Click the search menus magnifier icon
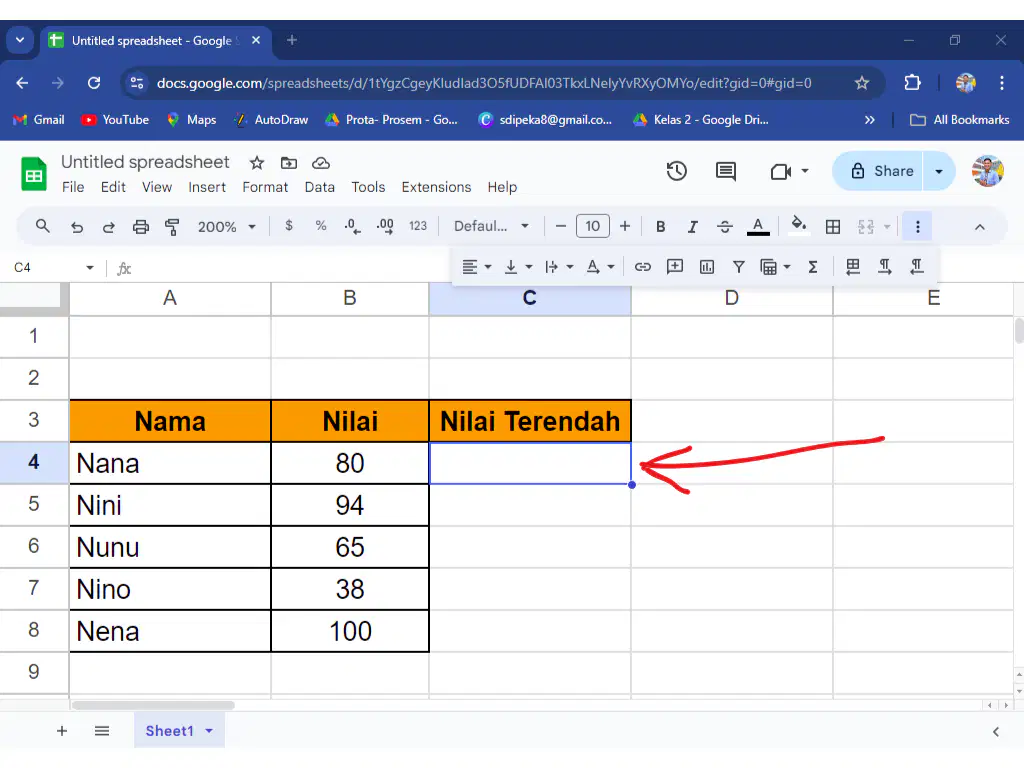The height and width of the screenshot is (768, 1024). click(42, 227)
